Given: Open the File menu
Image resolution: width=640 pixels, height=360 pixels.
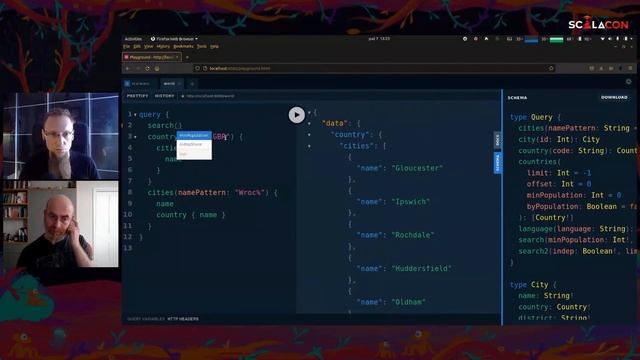Looking at the screenshot, I should pos(127,47).
